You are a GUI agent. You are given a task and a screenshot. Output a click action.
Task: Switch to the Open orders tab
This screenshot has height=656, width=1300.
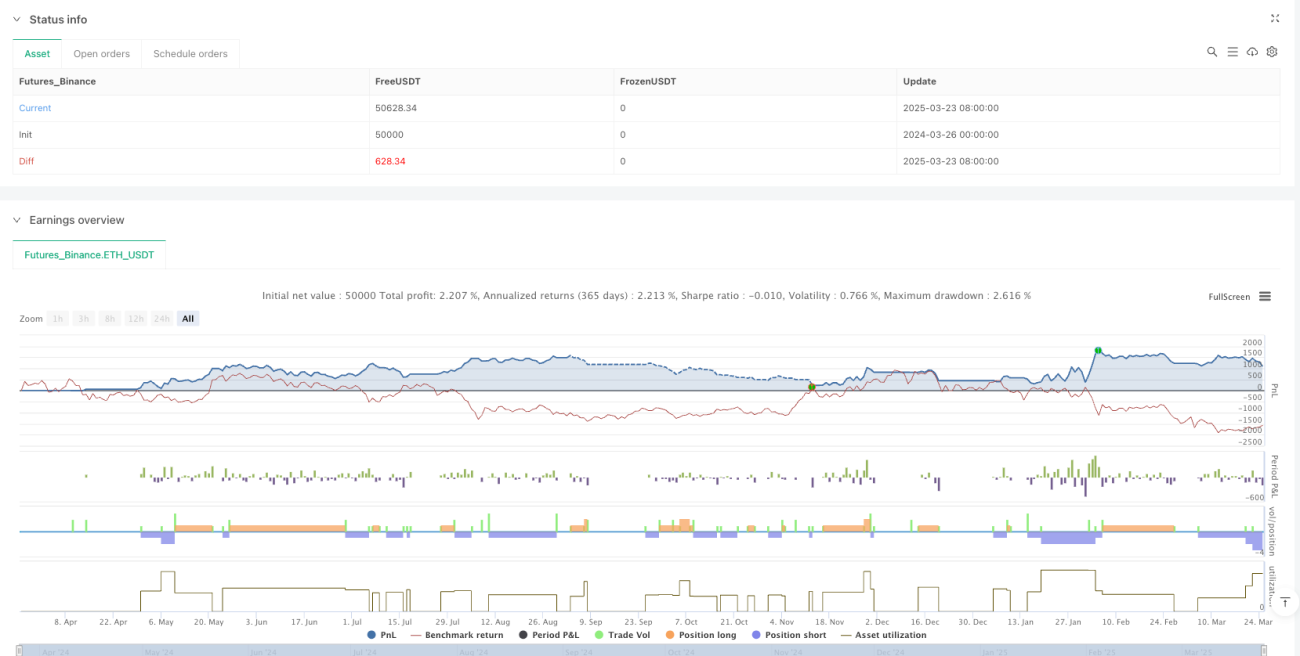click(x=101, y=54)
